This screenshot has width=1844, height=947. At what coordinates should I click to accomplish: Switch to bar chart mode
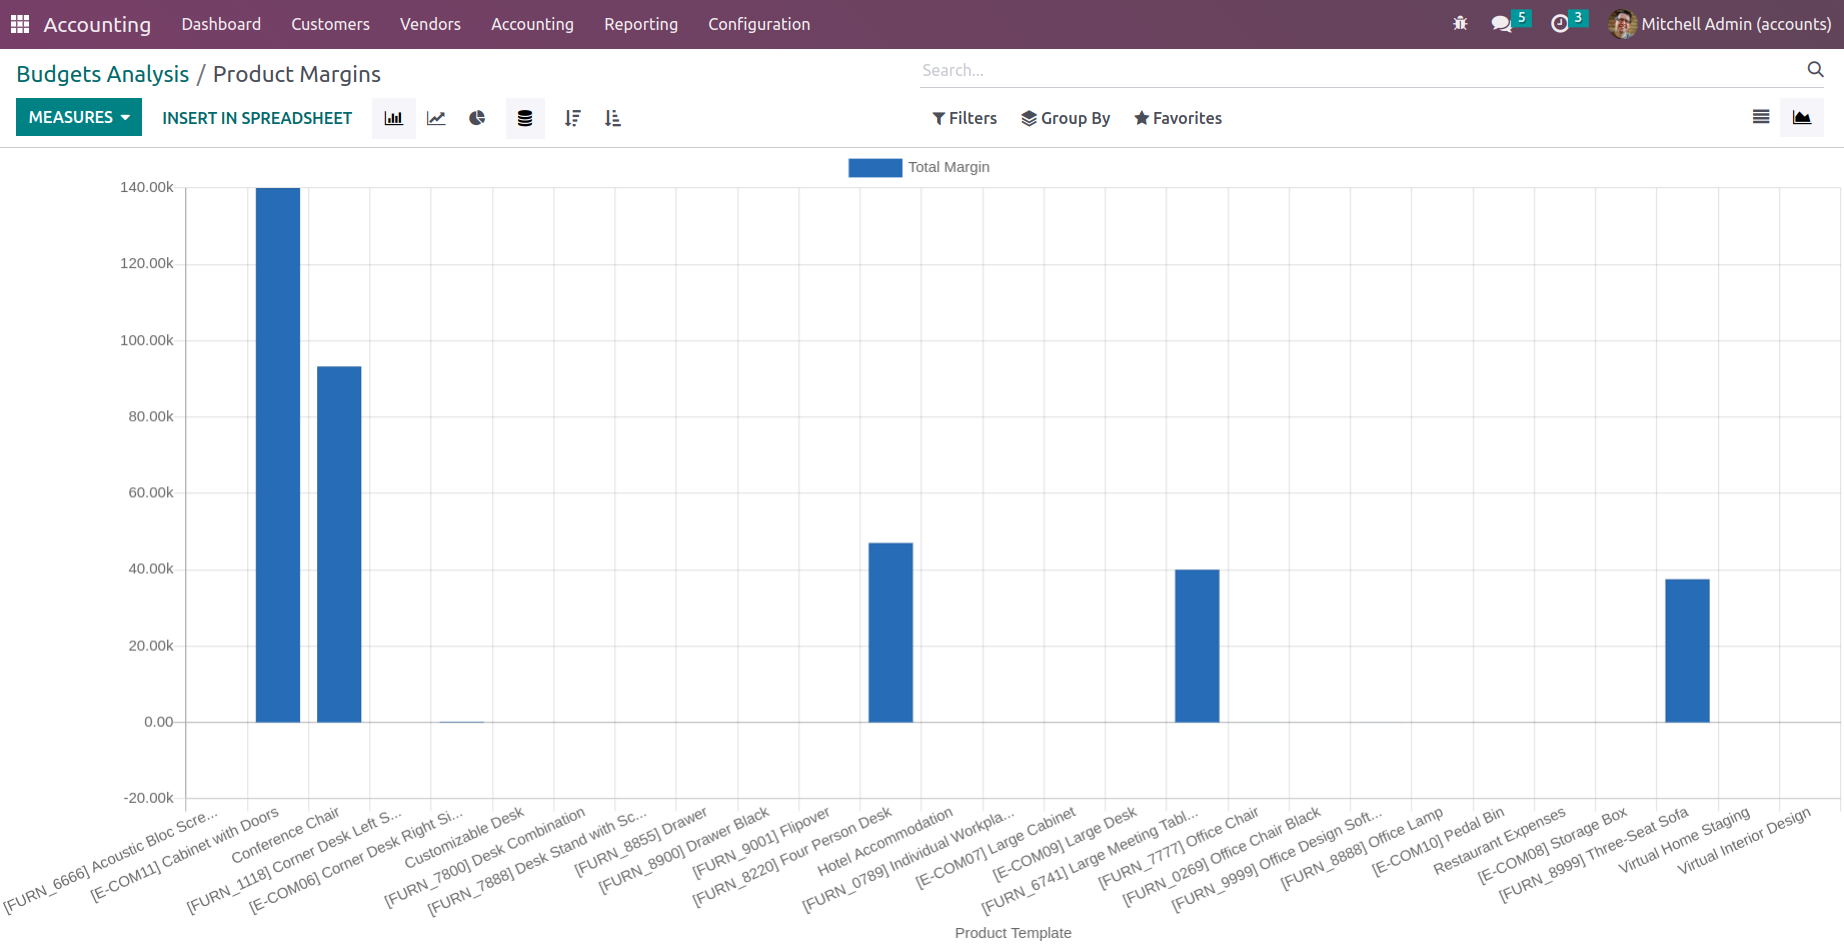(394, 118)
